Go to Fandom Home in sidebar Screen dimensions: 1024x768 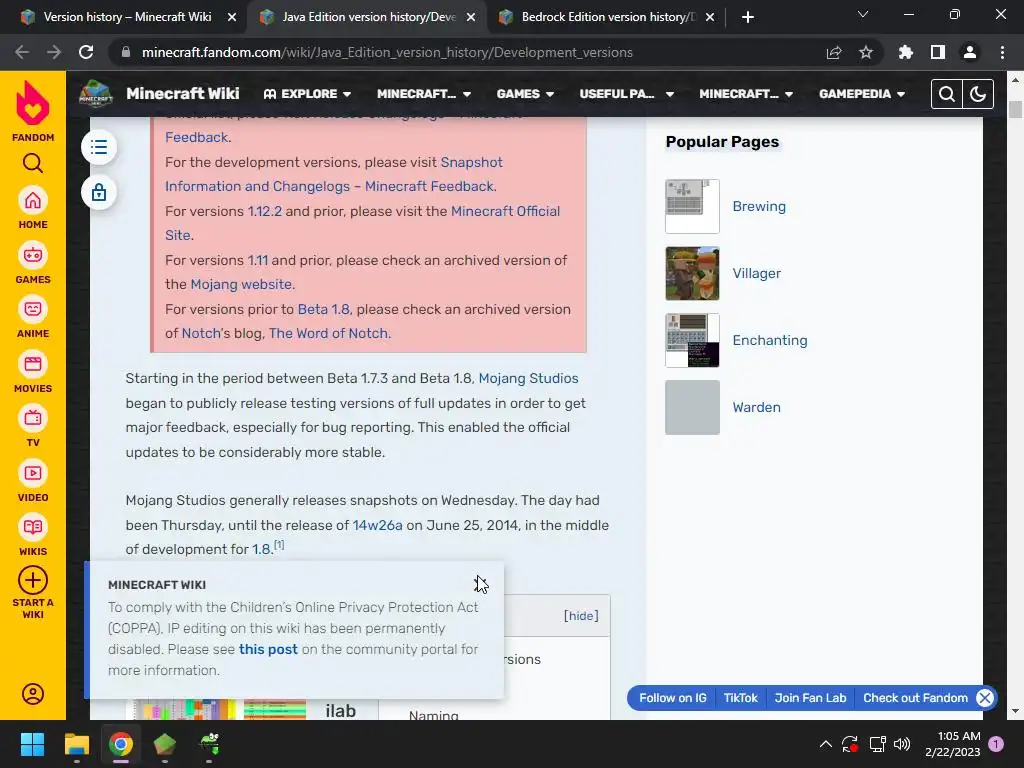33,208
